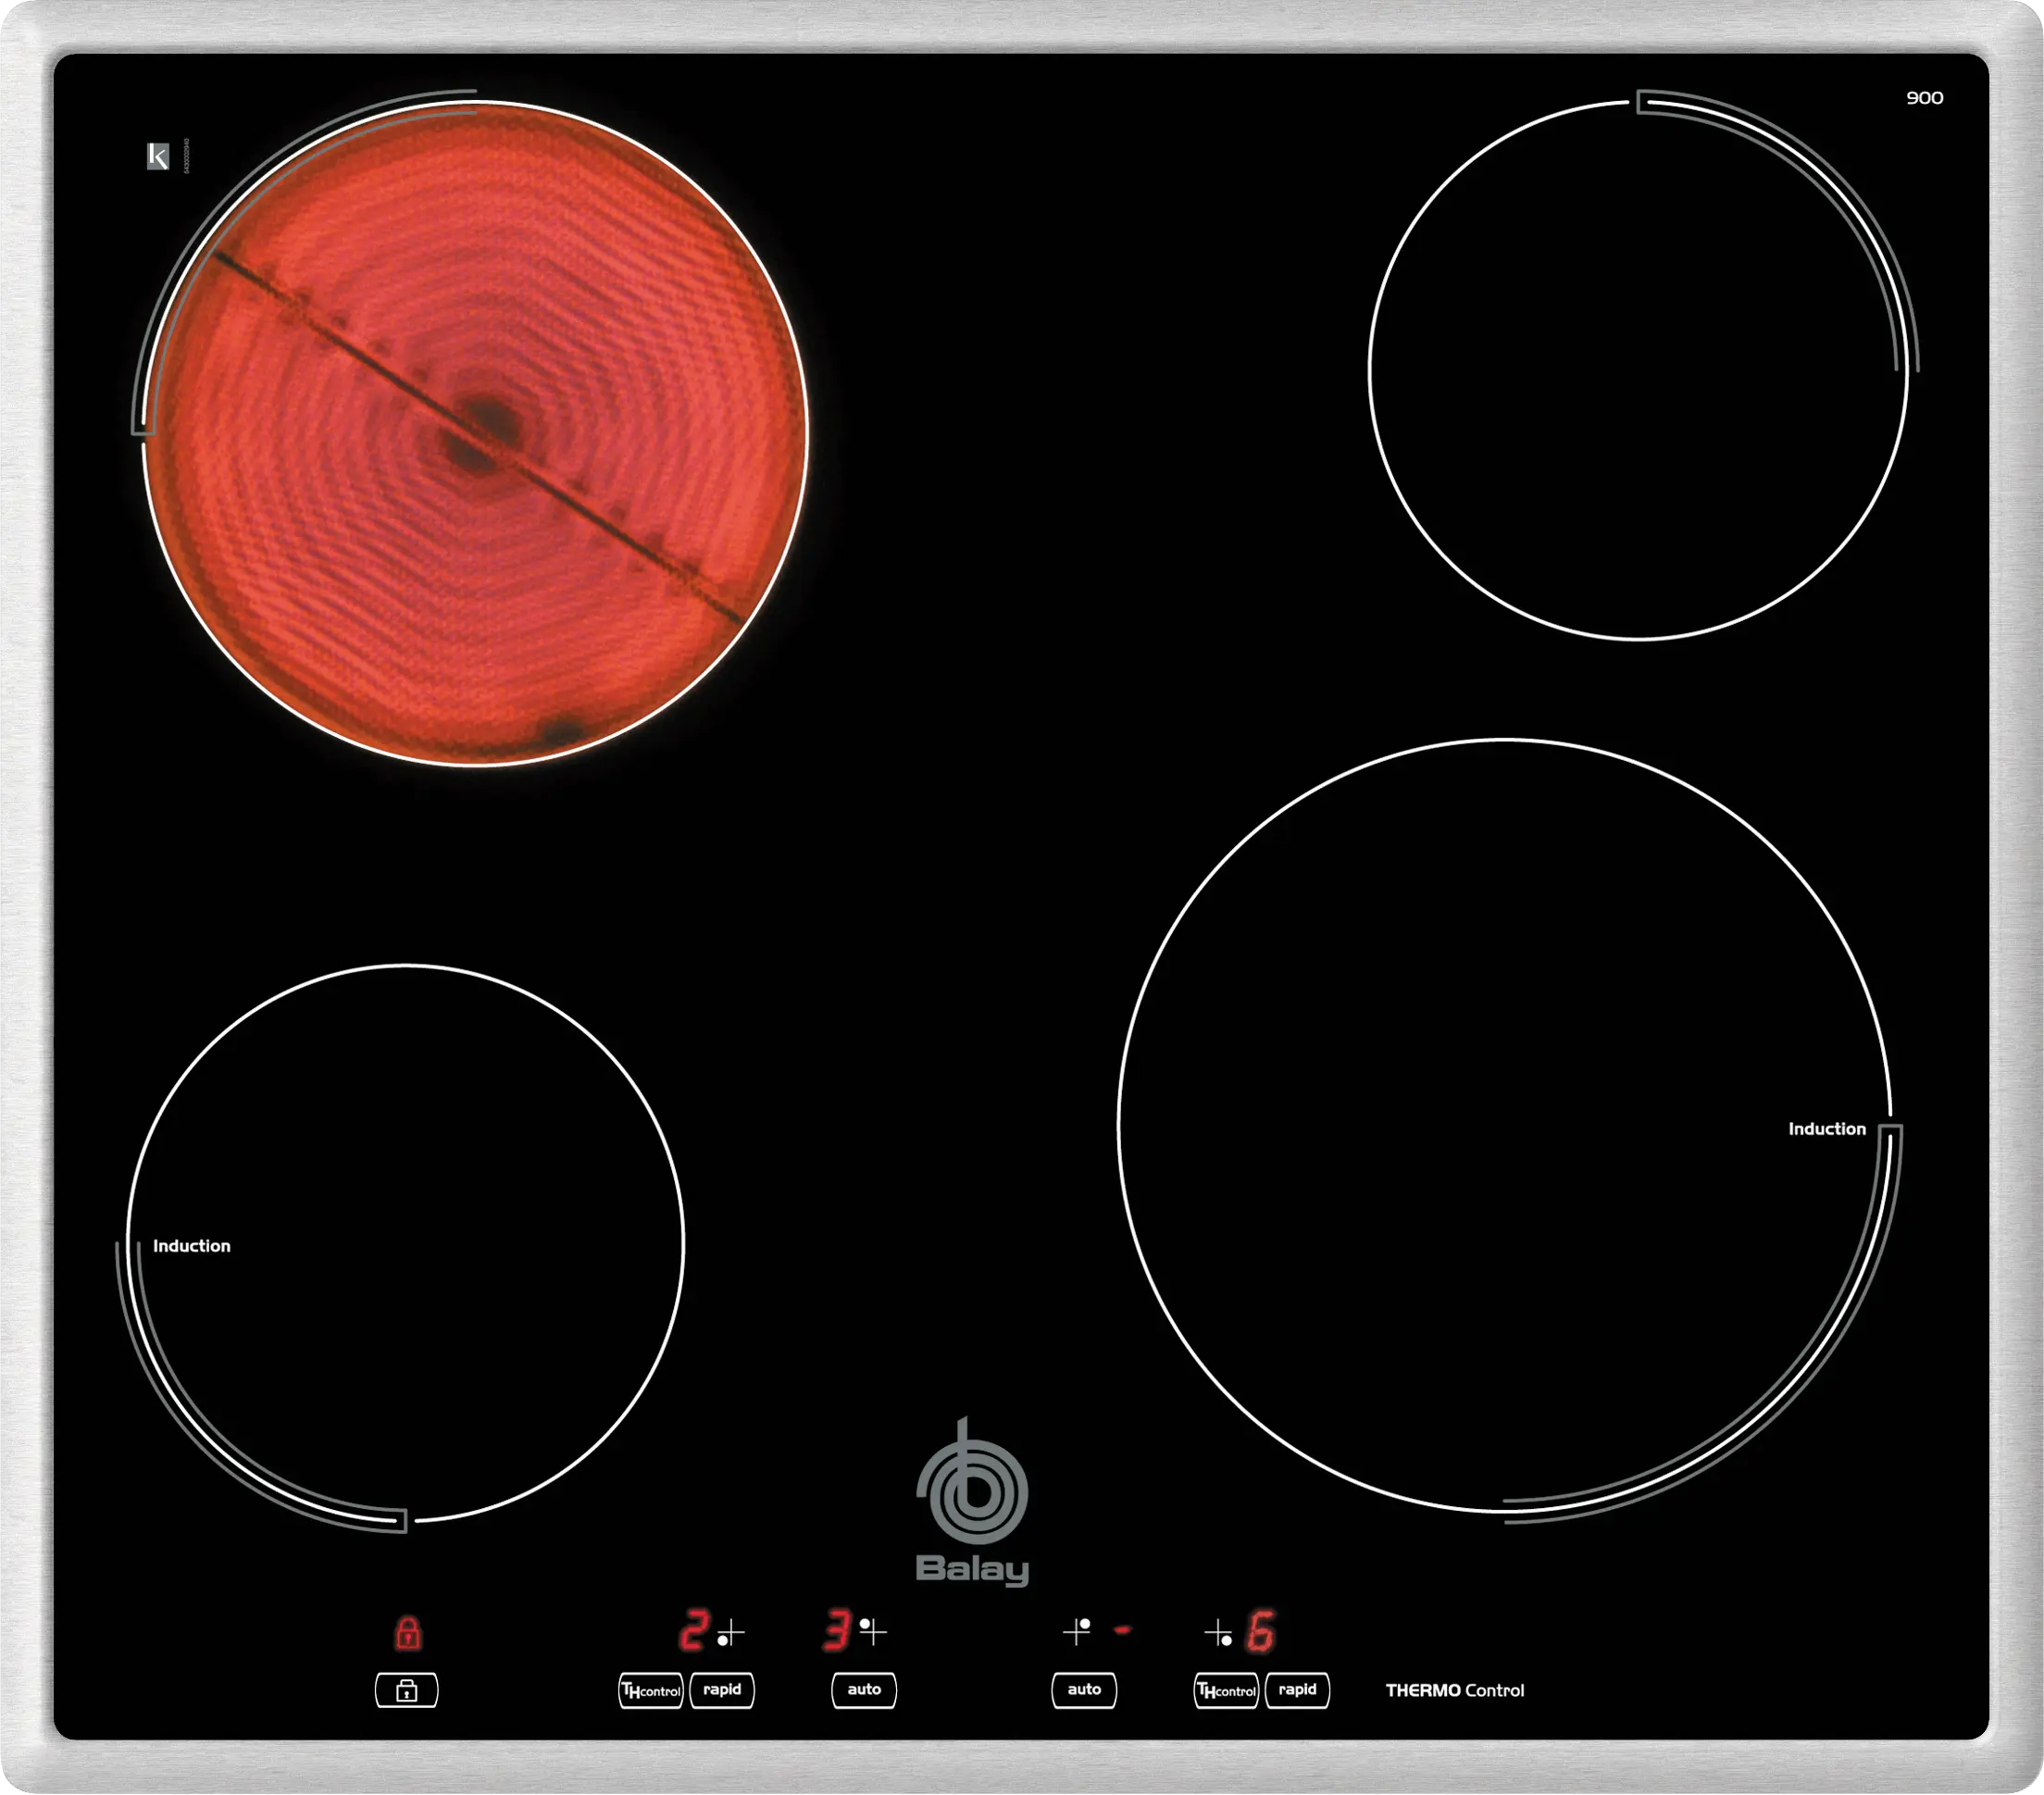Tap front-left zone selector next to 2

point(730,1634)
